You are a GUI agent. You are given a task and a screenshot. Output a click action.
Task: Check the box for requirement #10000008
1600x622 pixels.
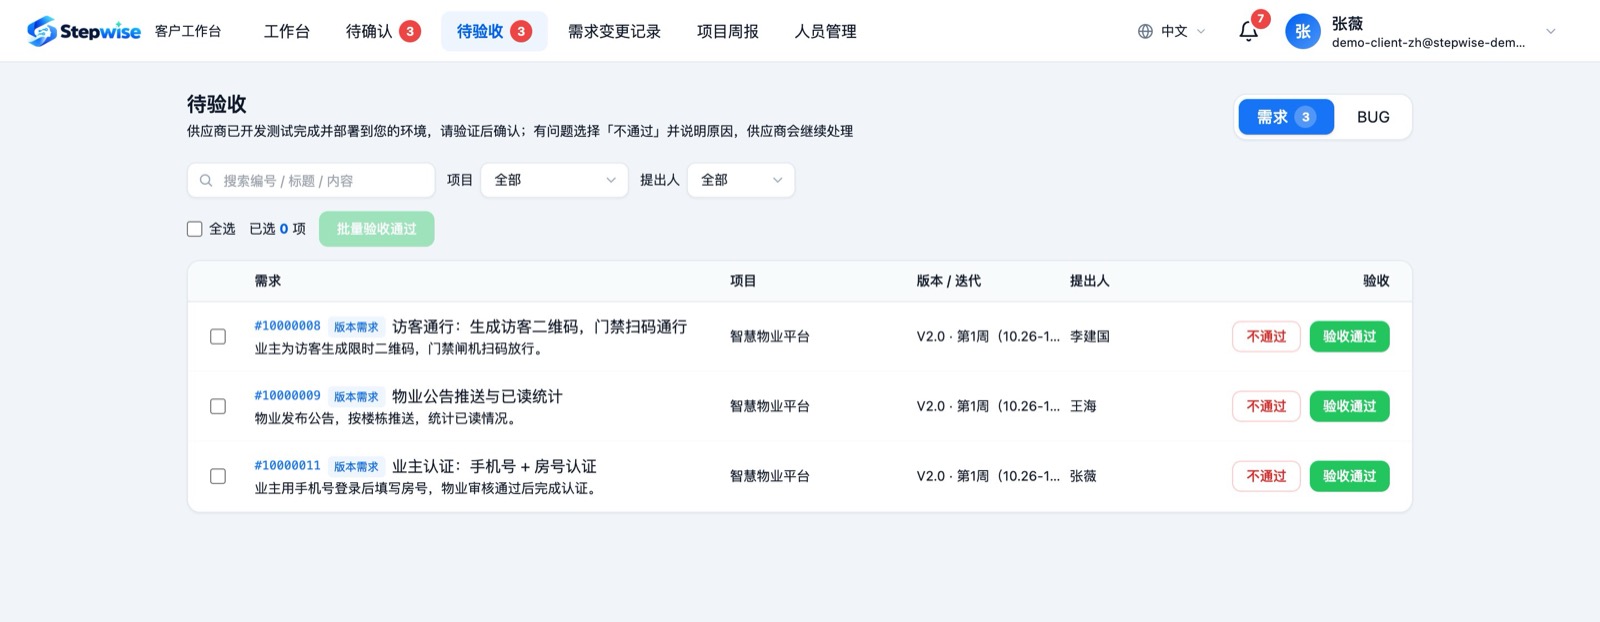[218, 337]
